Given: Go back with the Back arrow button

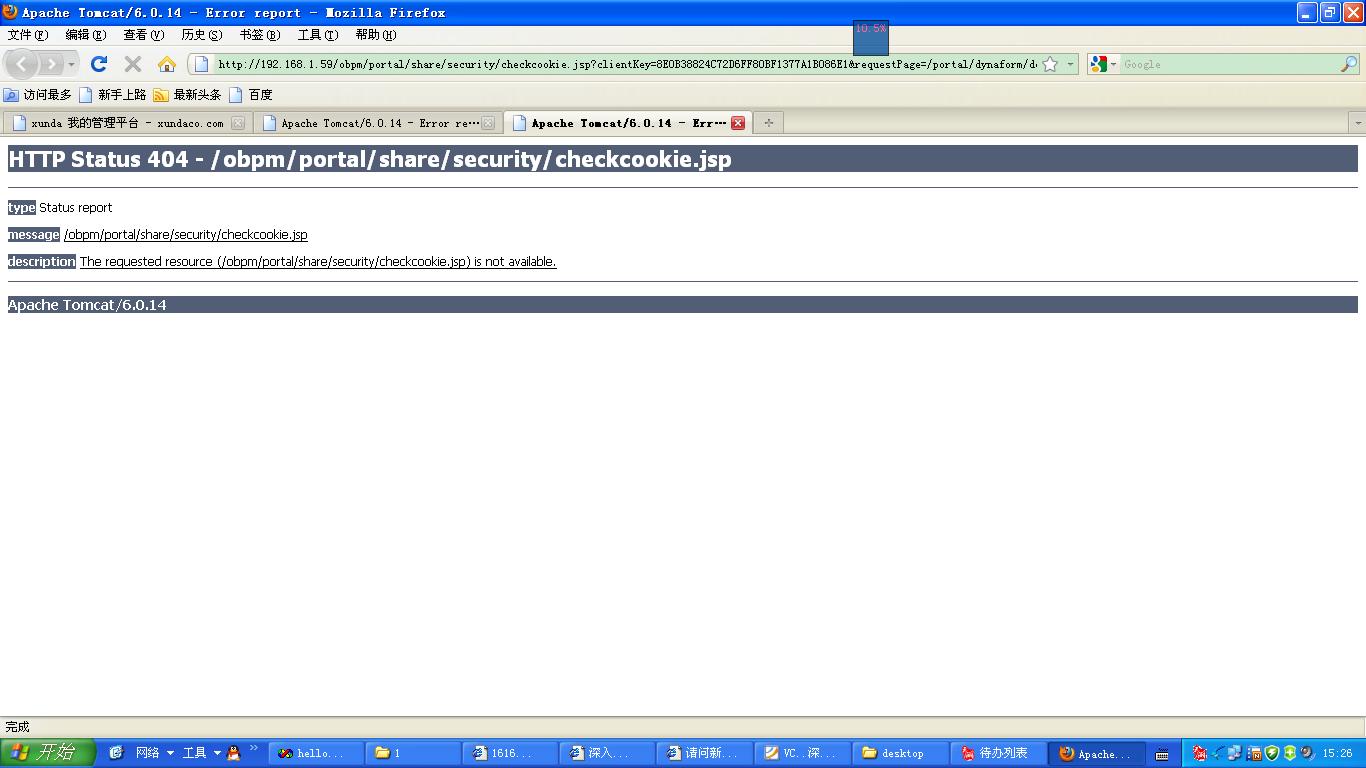Looking at the screenshot, I should click(x=22, y=64).
